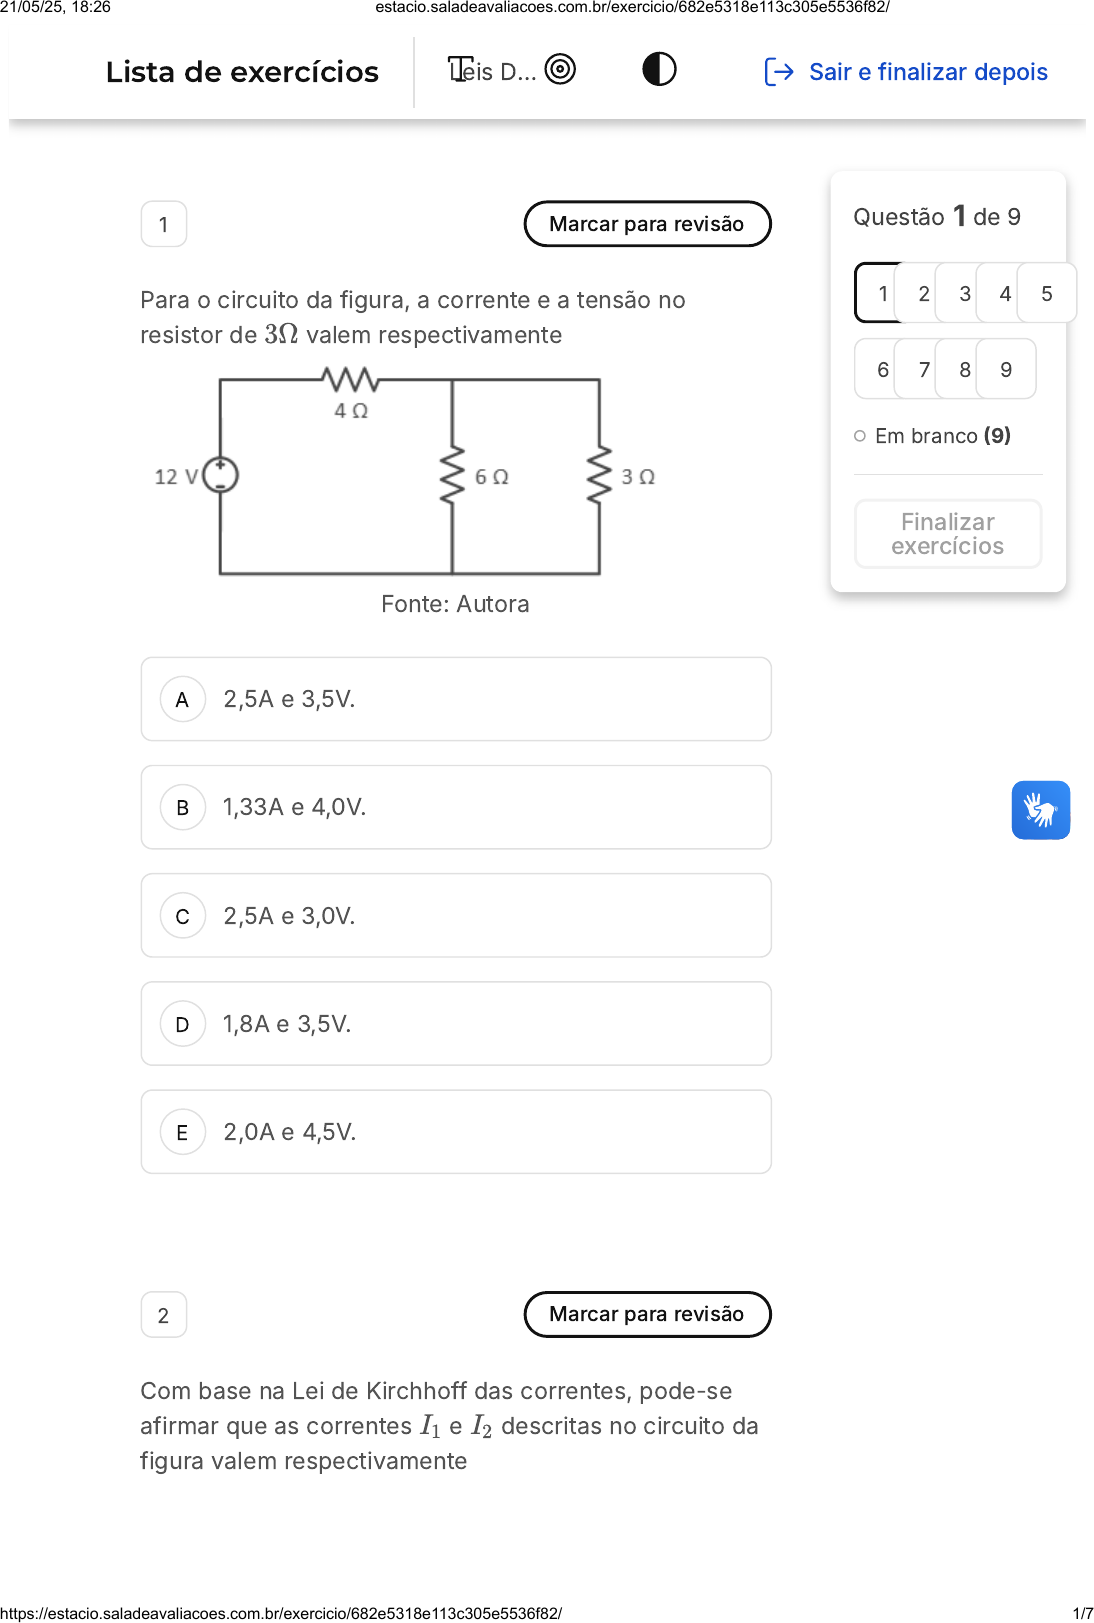Jump to question 9 in the navigator
The height and width of the screenshot is (1623, 1094).
pos(1006,369)
